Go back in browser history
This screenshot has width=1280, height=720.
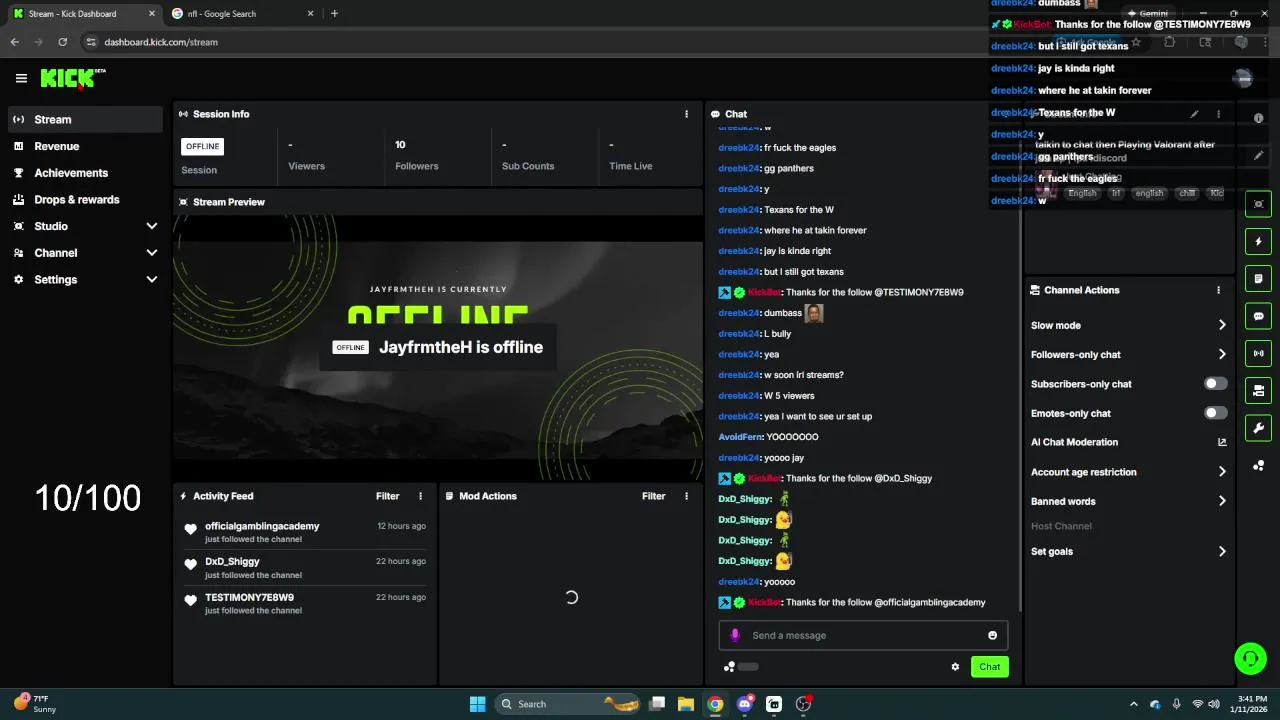(14, 42)
